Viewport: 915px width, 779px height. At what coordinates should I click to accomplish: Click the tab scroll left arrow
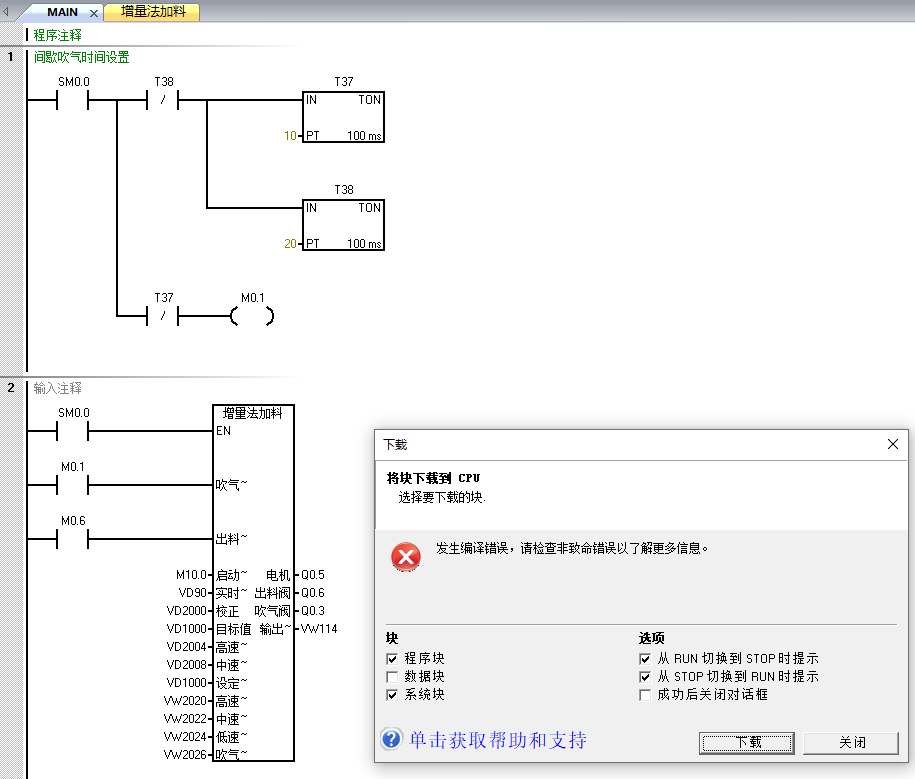[x=8, y=12]
